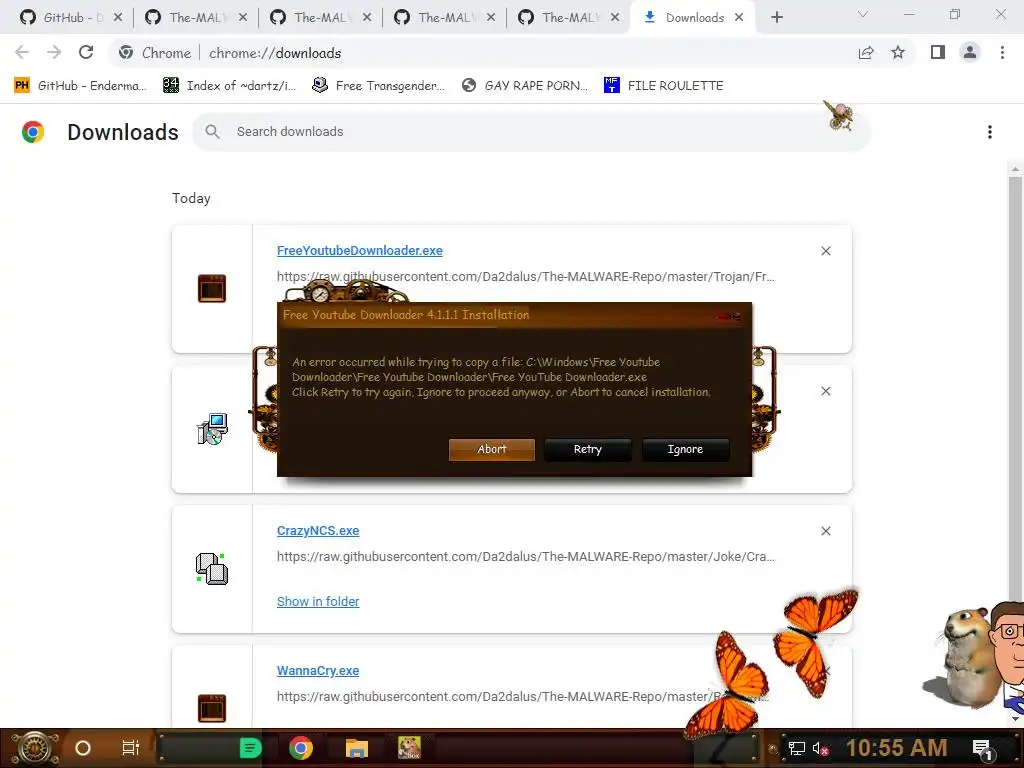
Task: Open the Chrome profile menu
Action: 970,53
